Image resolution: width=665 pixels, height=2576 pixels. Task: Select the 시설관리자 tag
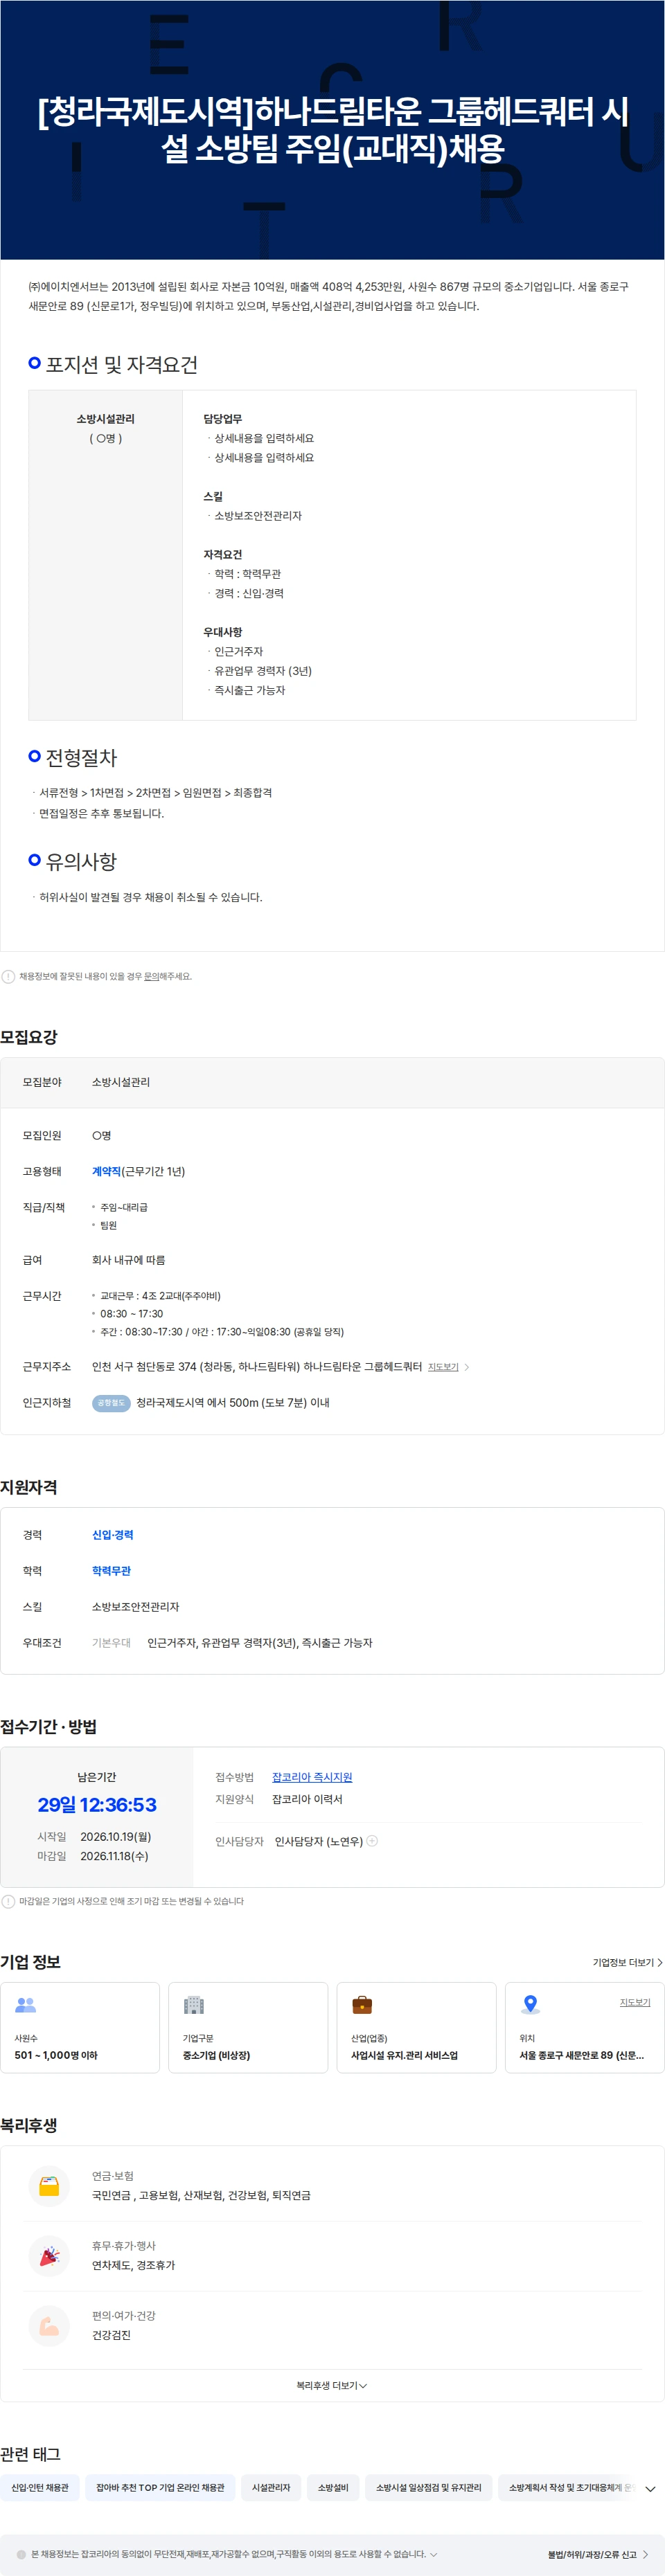(x=271, y=2487)
